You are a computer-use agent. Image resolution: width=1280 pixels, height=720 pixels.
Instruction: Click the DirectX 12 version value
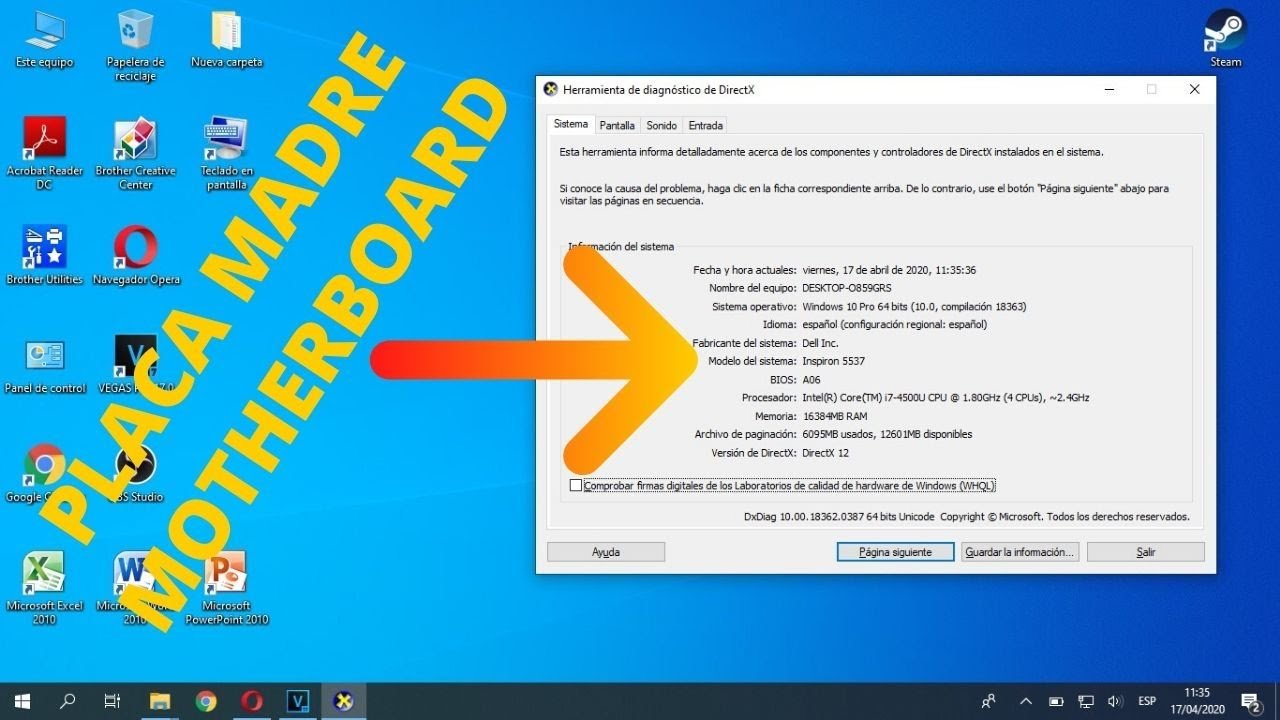[826, 453]
